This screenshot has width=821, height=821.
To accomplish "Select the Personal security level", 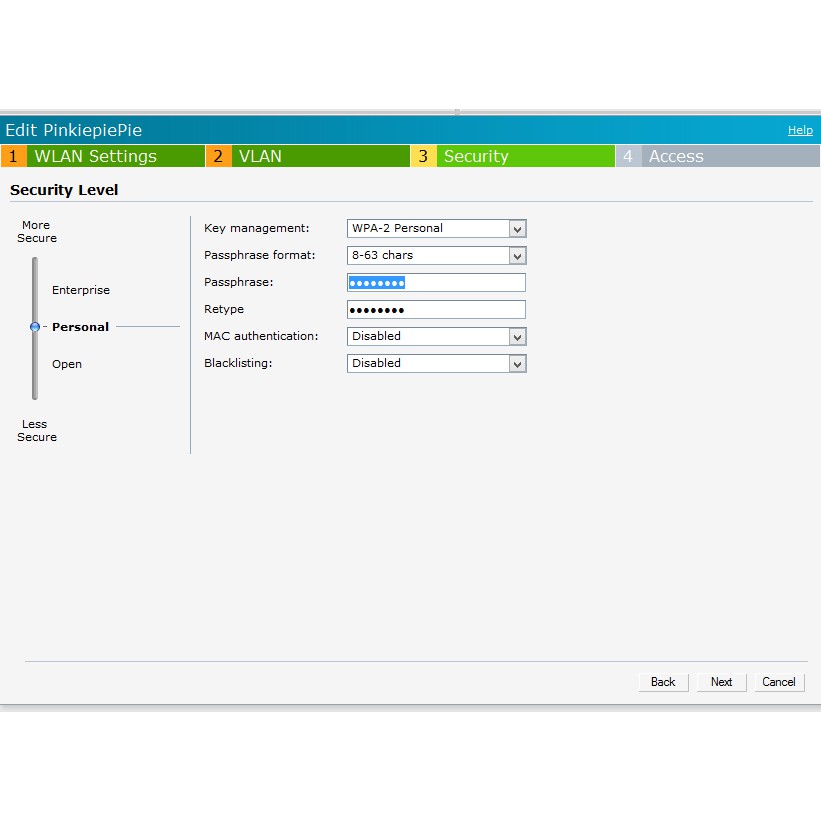I will (80, 327).
